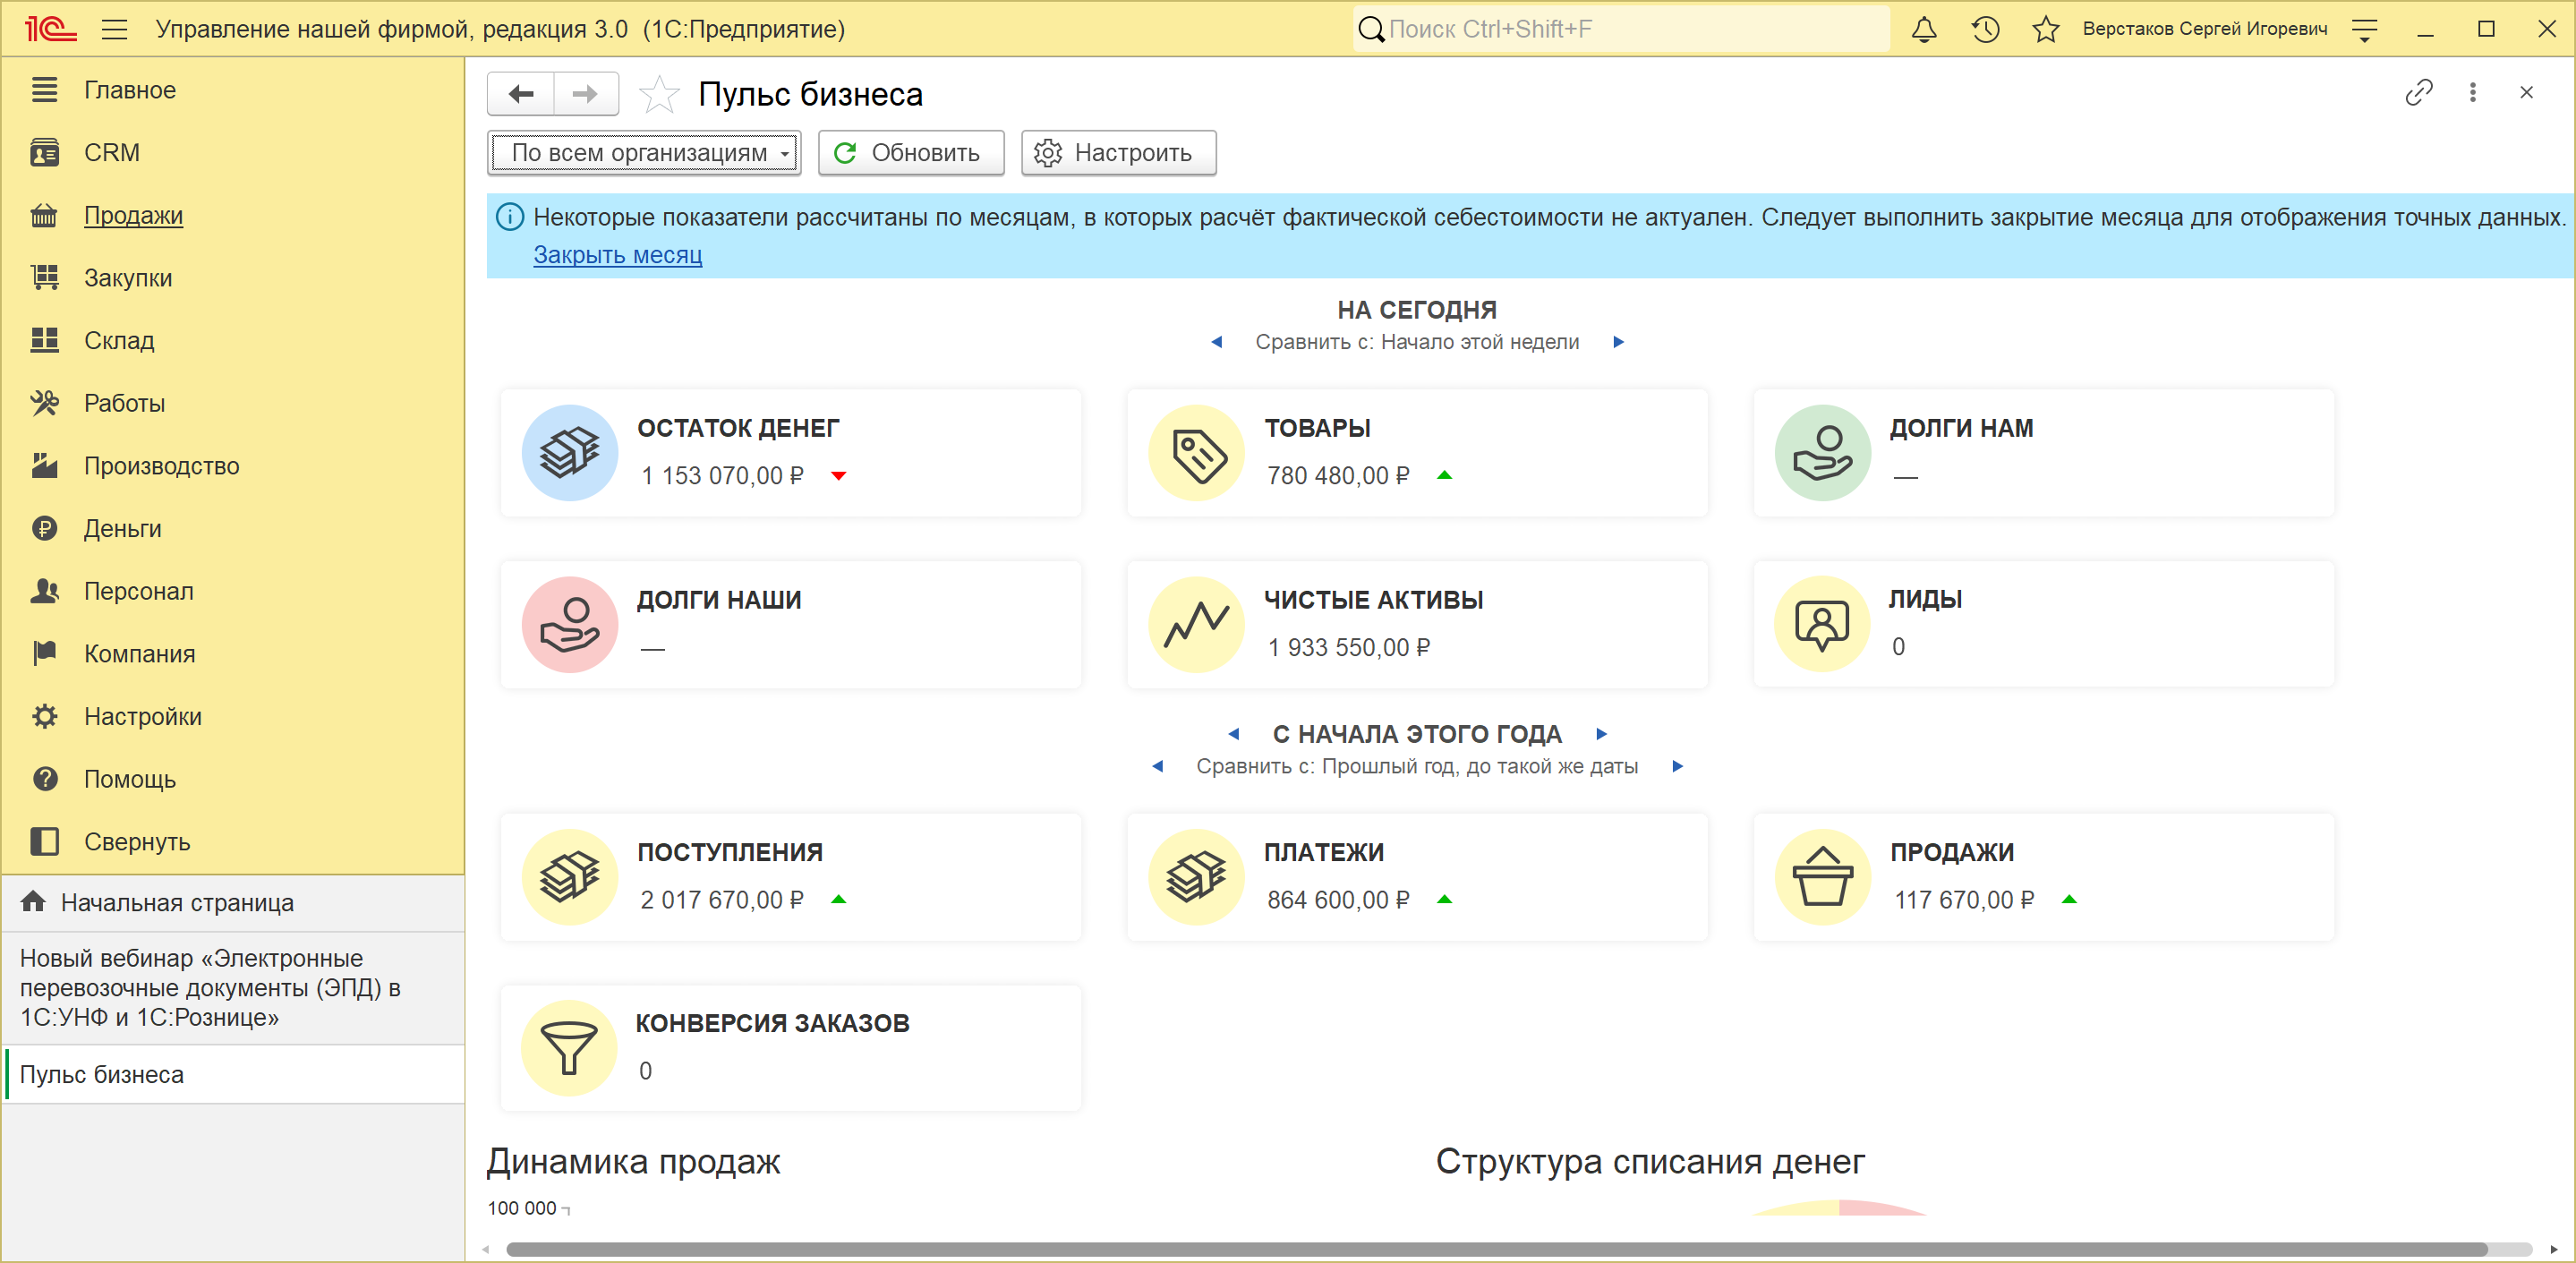2576x1263 pixels.
Task: Click Динамика продаж chart heading
Action: point(633,1162)
